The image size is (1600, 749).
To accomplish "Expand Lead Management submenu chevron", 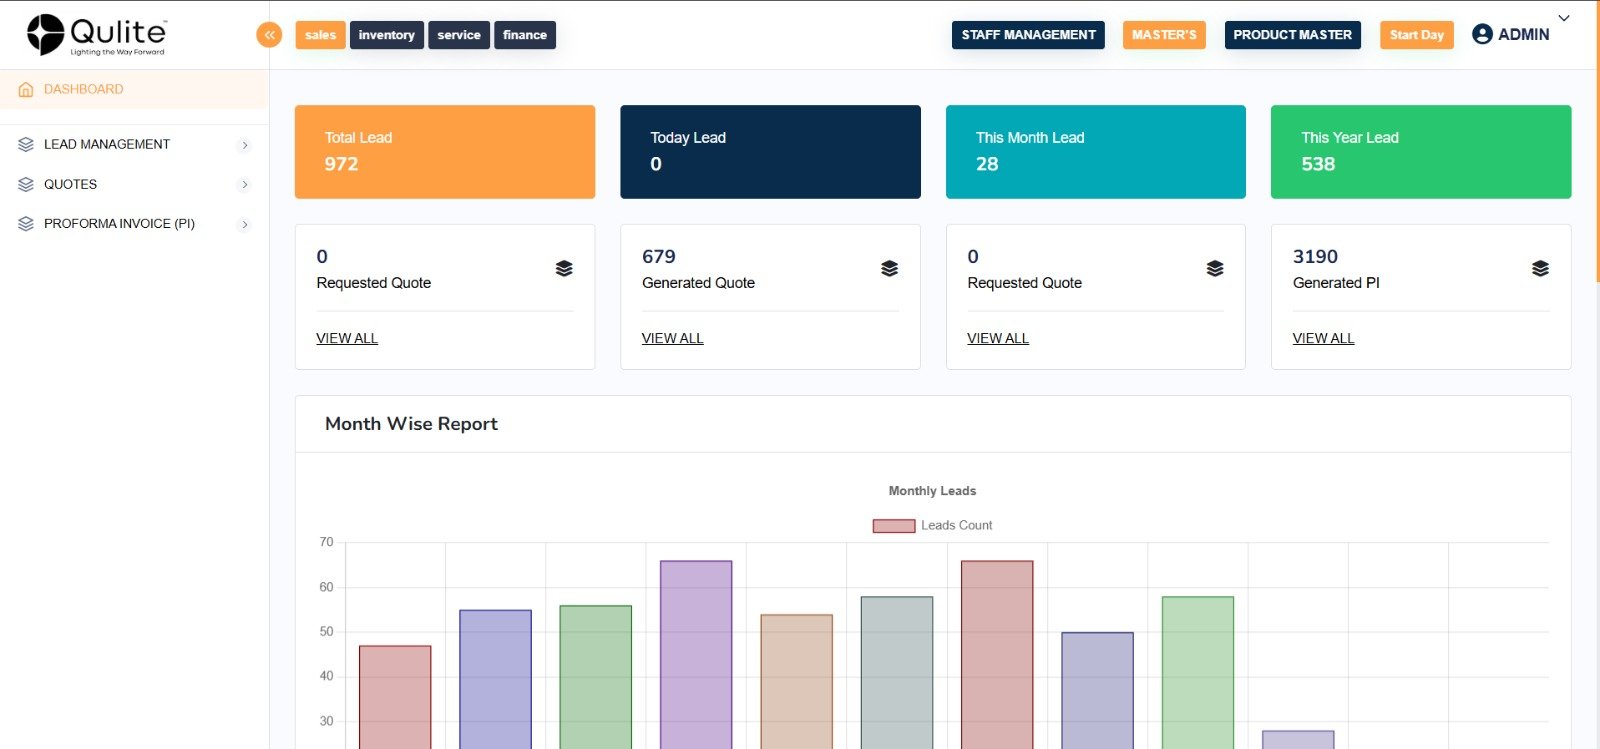I will pos(245,145).
